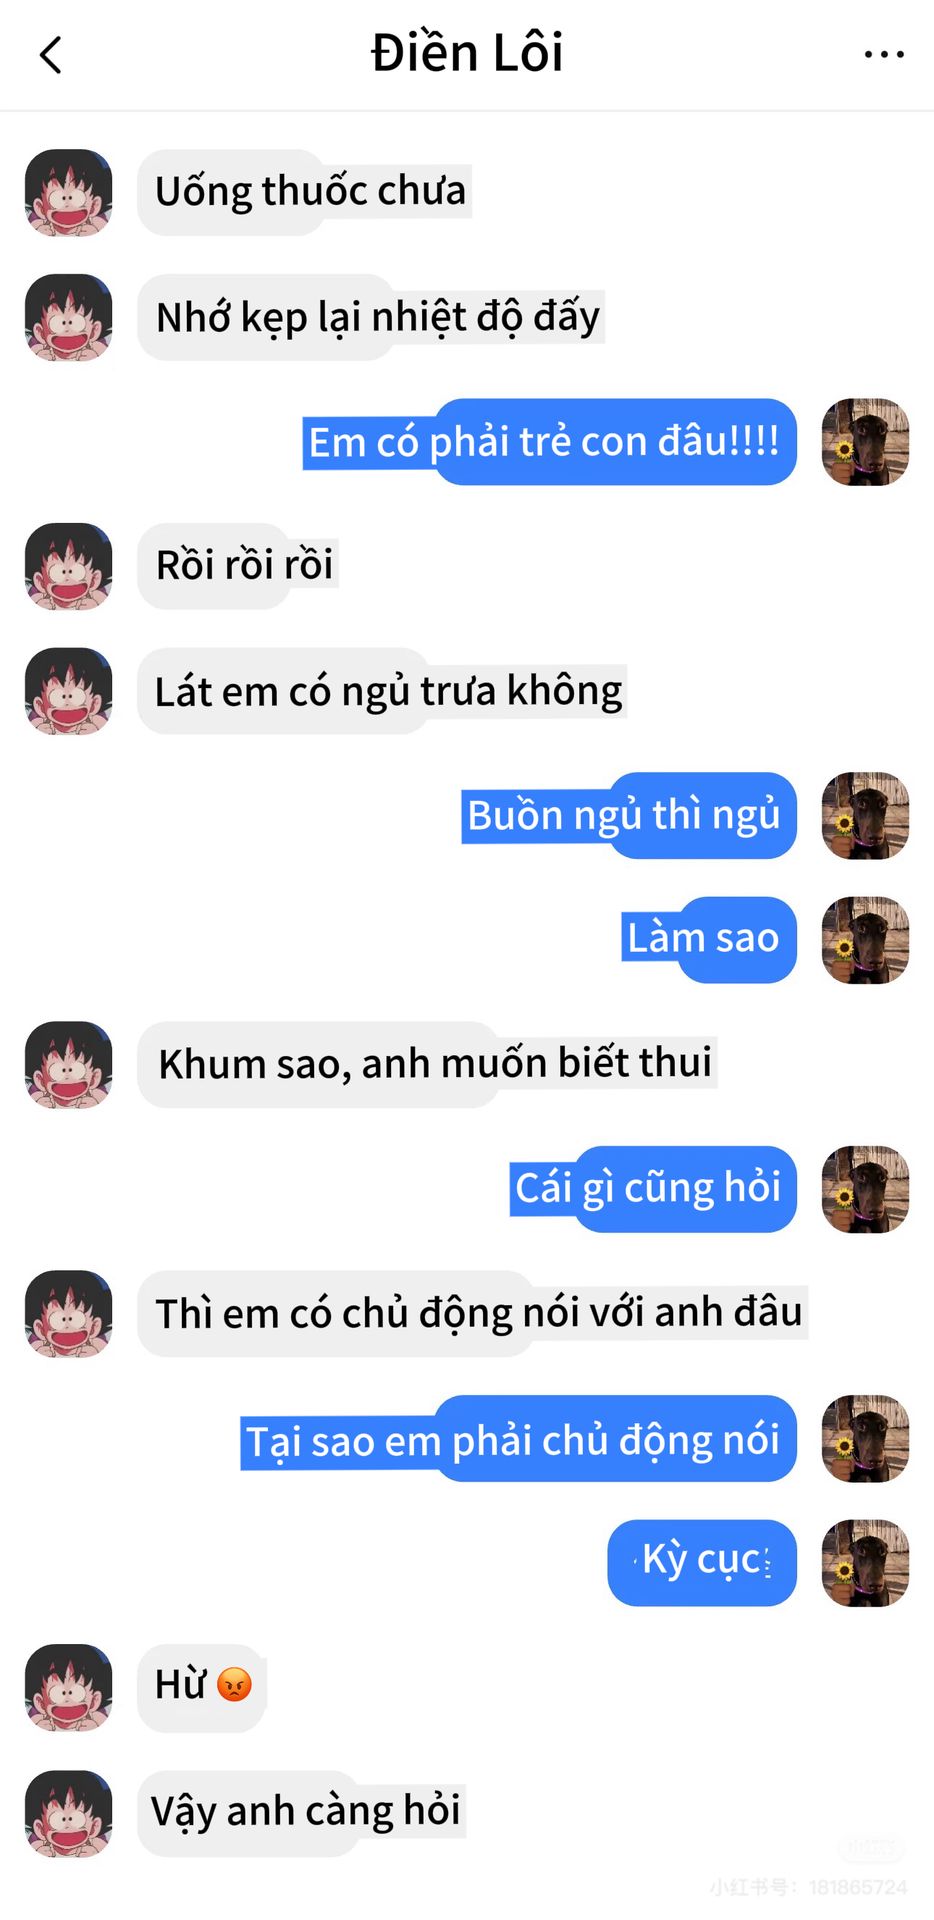Tap the avatar next to 'Rồi rồi rồi'
This screenshot has height=1920, width=934.
coord(68,566)
